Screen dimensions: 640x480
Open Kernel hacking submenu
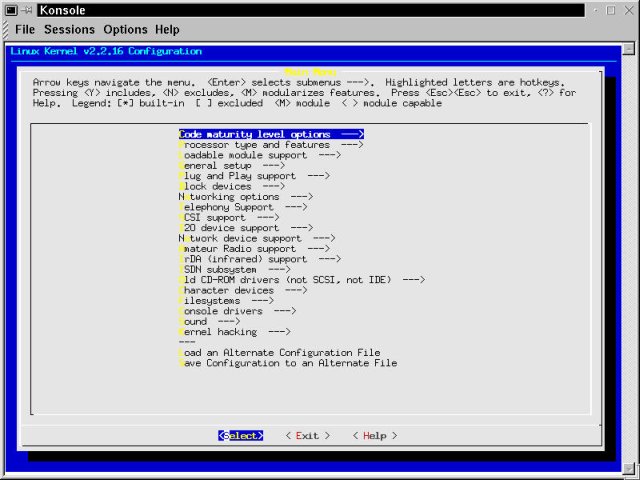pyautogui.click(x=234, y=331)
